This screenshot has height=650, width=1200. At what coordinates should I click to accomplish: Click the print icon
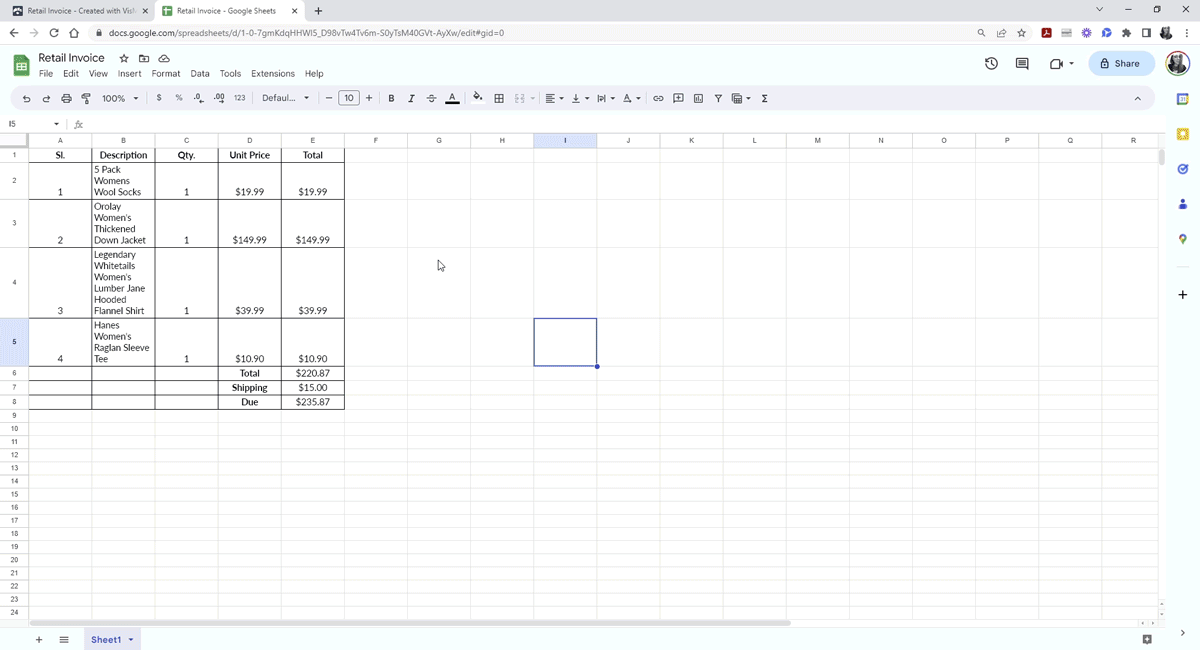(66, 98)
